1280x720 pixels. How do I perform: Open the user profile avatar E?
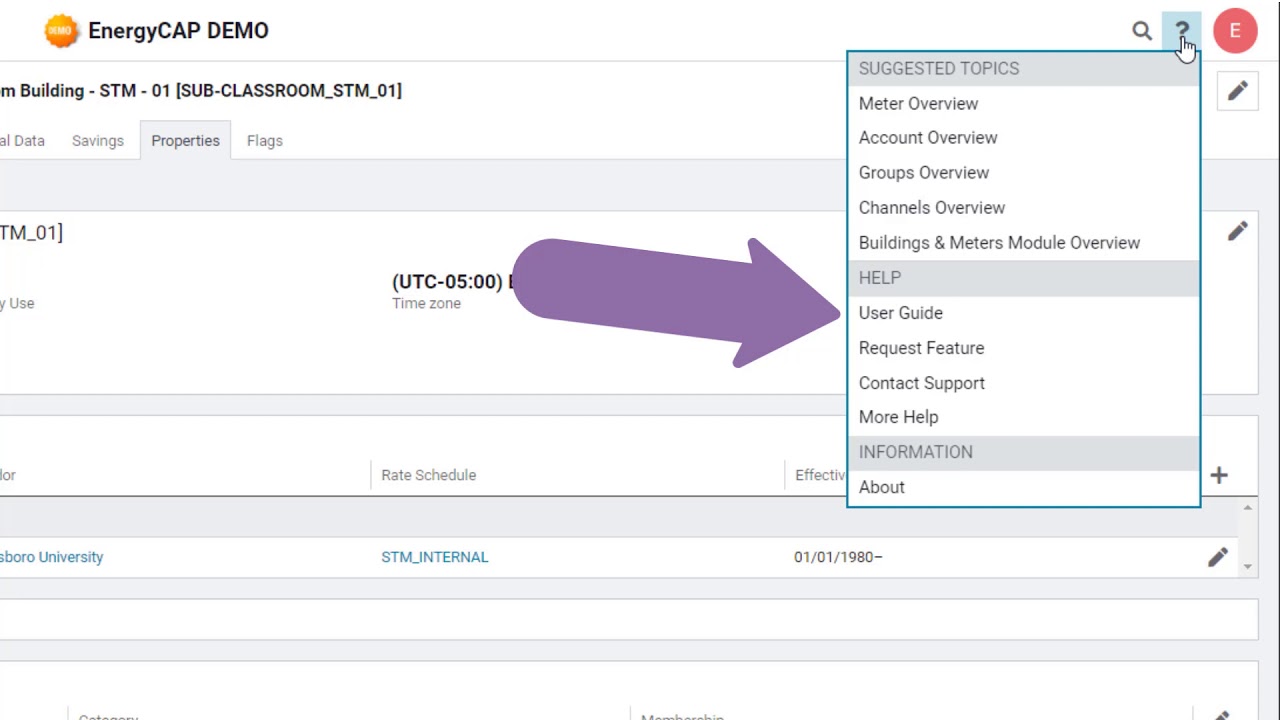tap(1235, 31)
